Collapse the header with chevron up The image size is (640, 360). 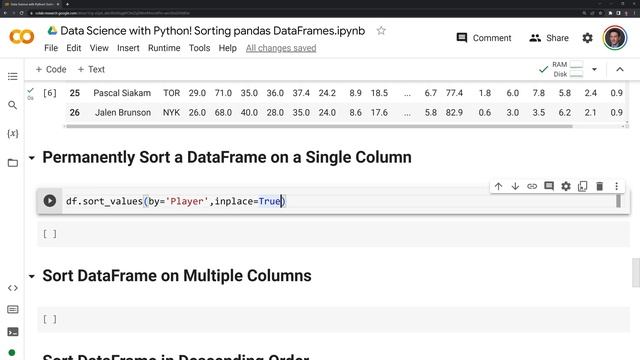point(620,69)
